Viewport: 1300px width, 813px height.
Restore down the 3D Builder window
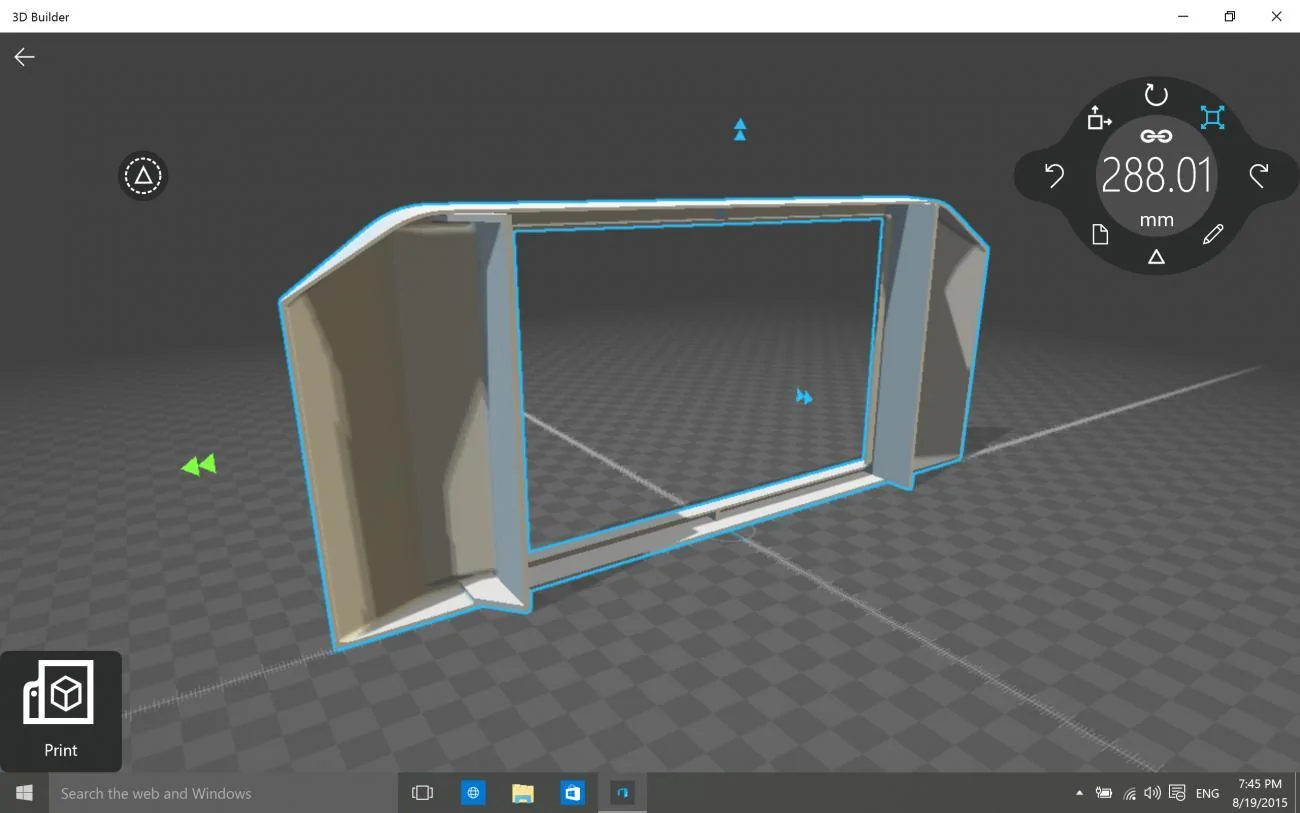click(1230, 16)
